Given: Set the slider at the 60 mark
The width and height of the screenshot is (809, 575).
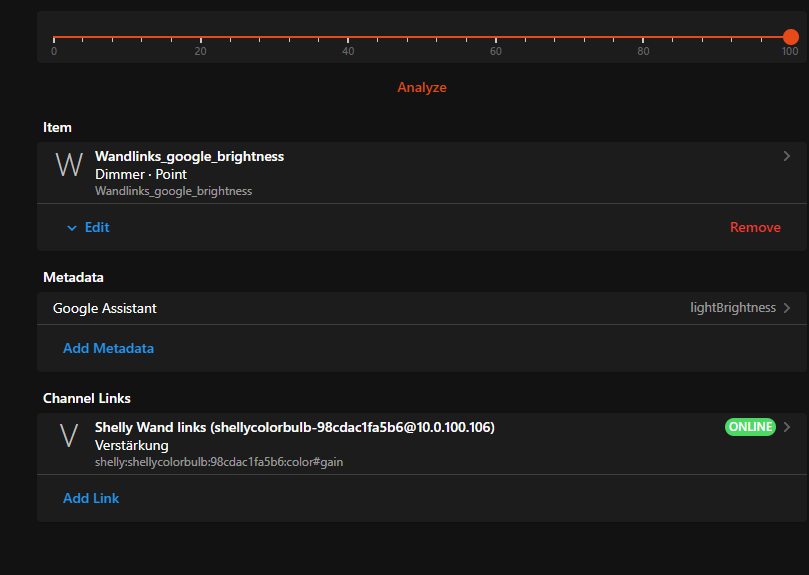Looking at the screenshot, I should [x=495, y=37].
